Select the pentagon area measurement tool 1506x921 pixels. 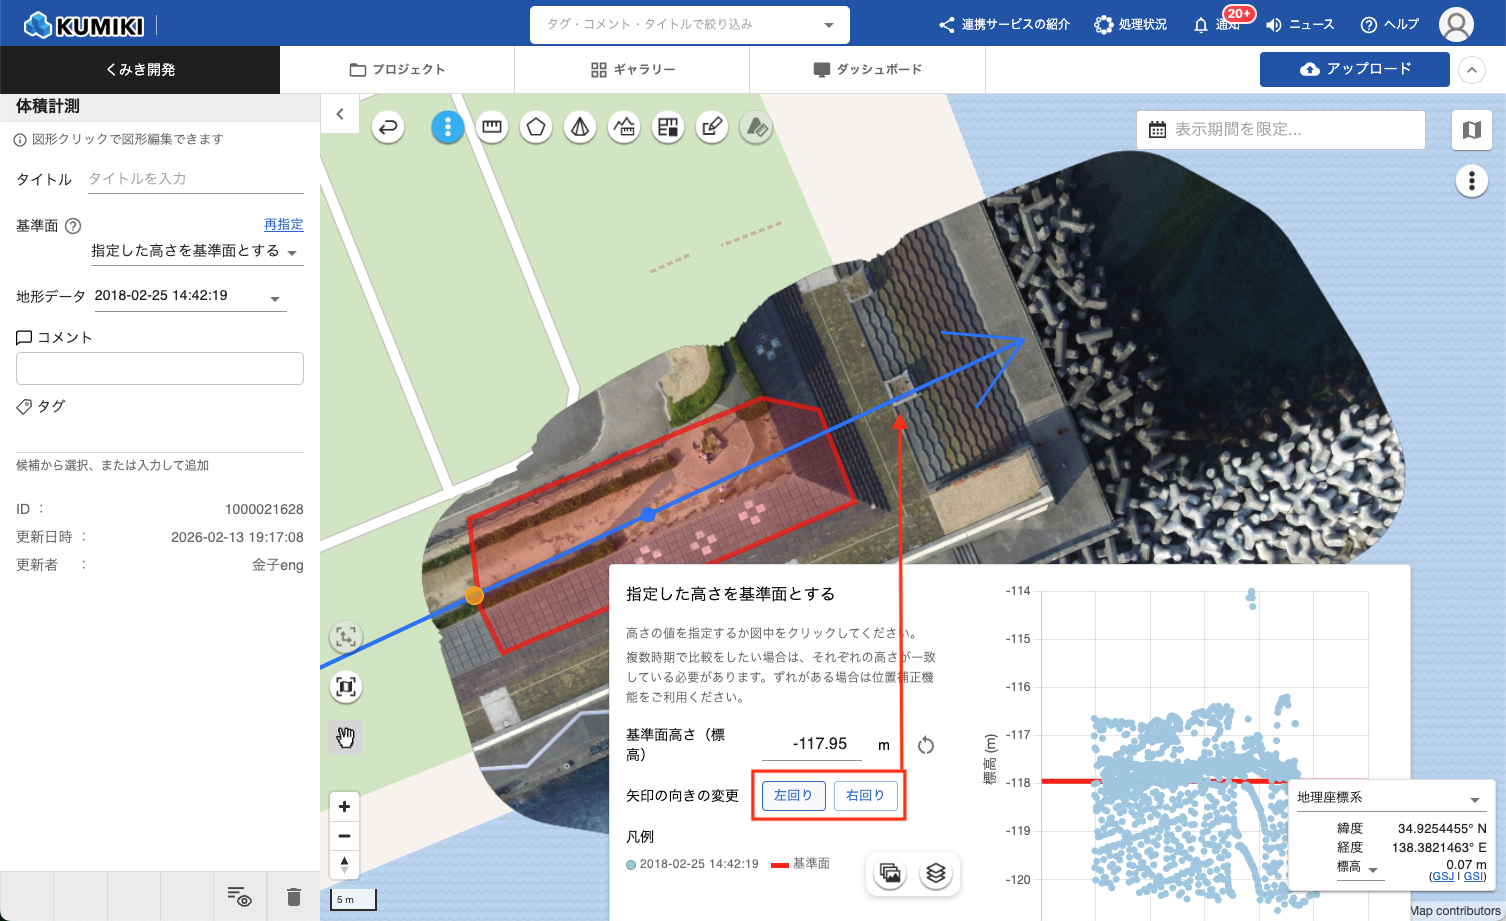click(536, 127)
